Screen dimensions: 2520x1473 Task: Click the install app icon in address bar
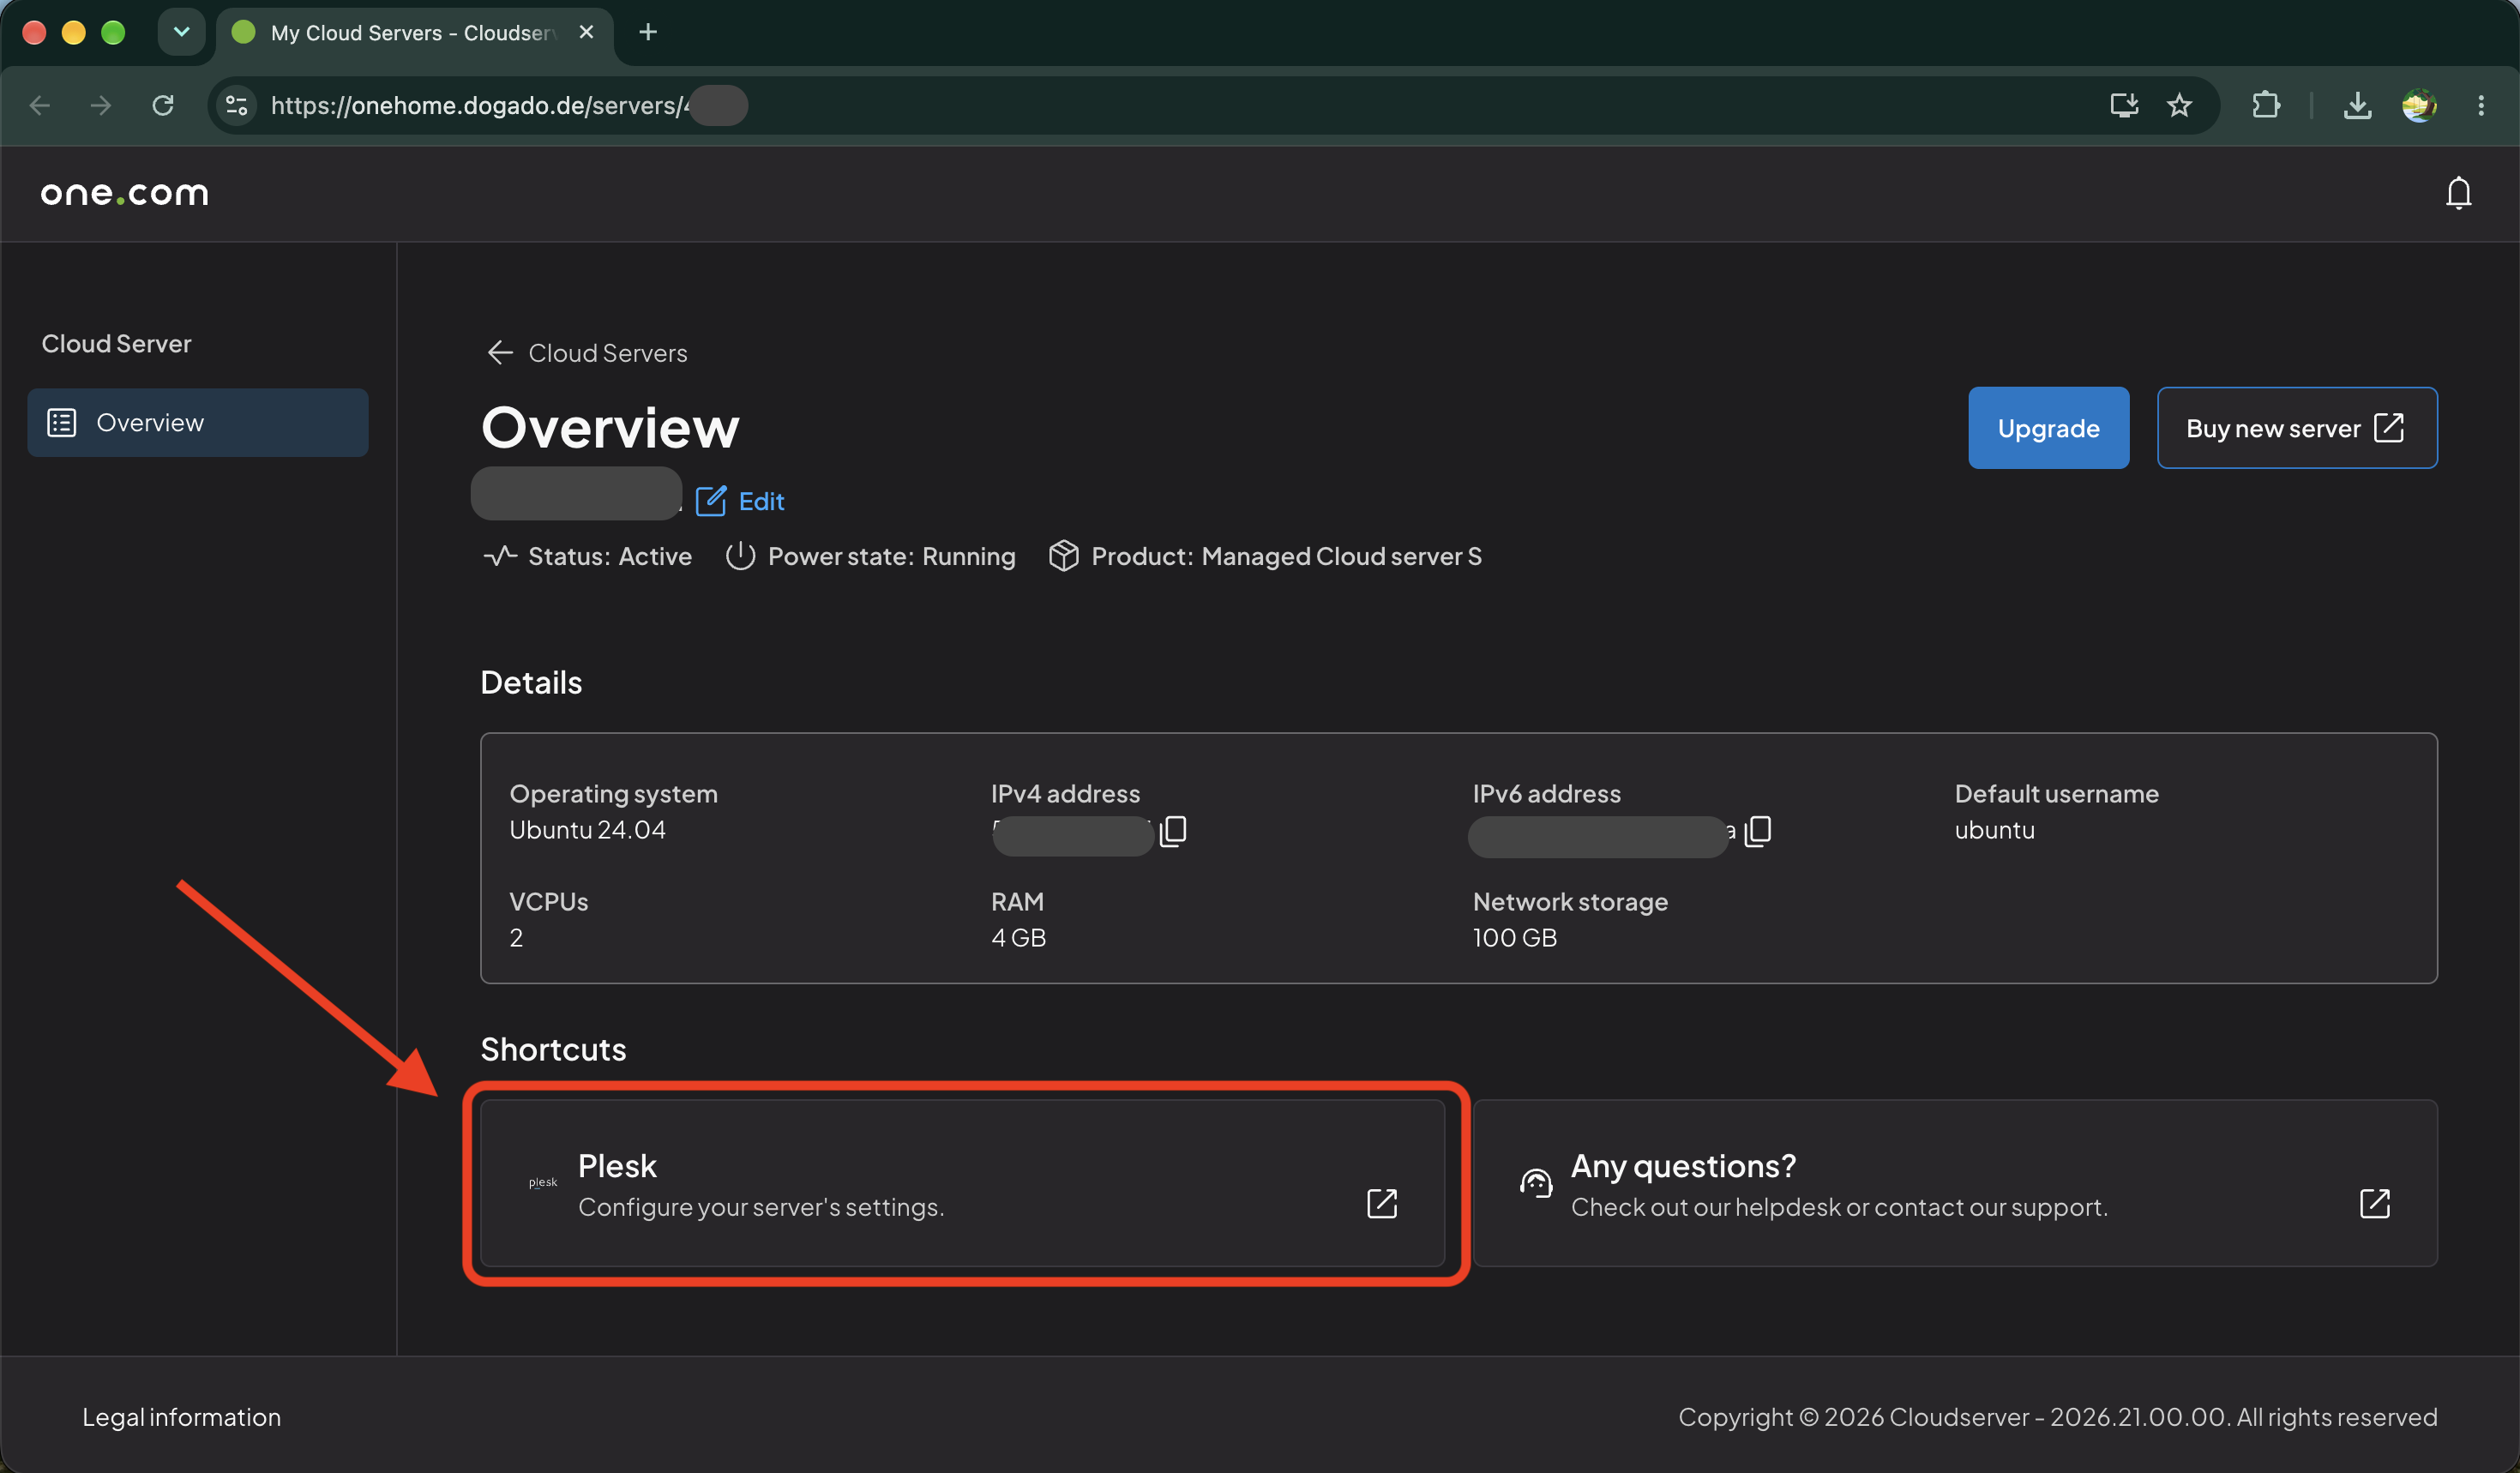(x=2123, y=105)
